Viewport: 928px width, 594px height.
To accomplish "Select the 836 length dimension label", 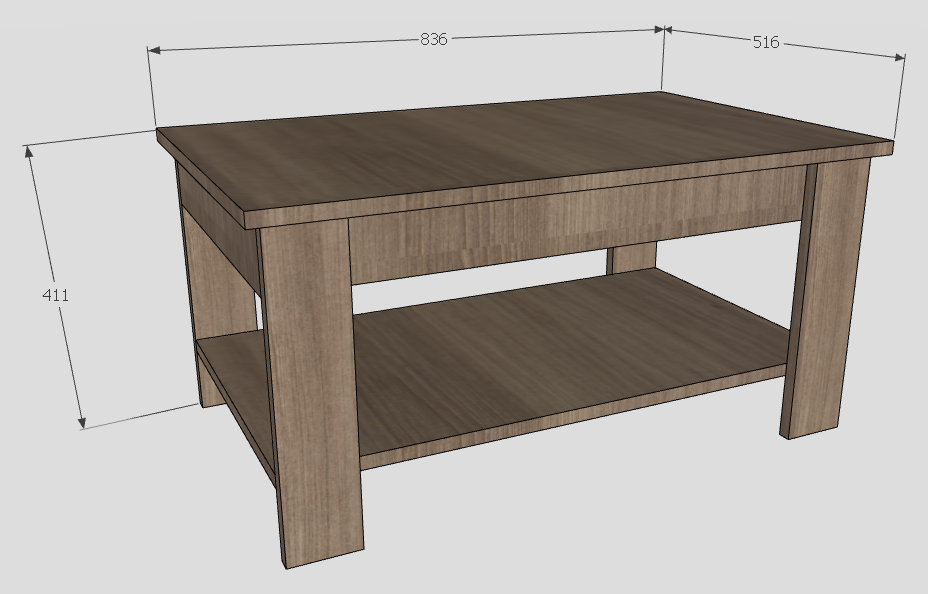I will click(433, 40).
